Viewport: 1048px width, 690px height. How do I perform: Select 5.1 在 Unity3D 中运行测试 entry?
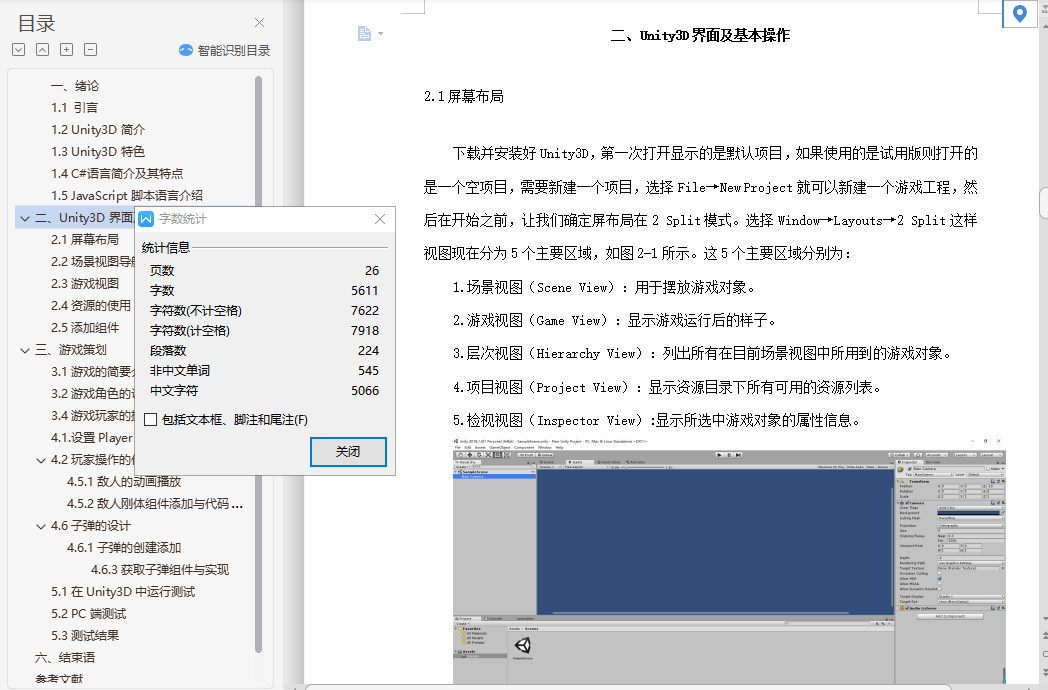coord(123,592)
